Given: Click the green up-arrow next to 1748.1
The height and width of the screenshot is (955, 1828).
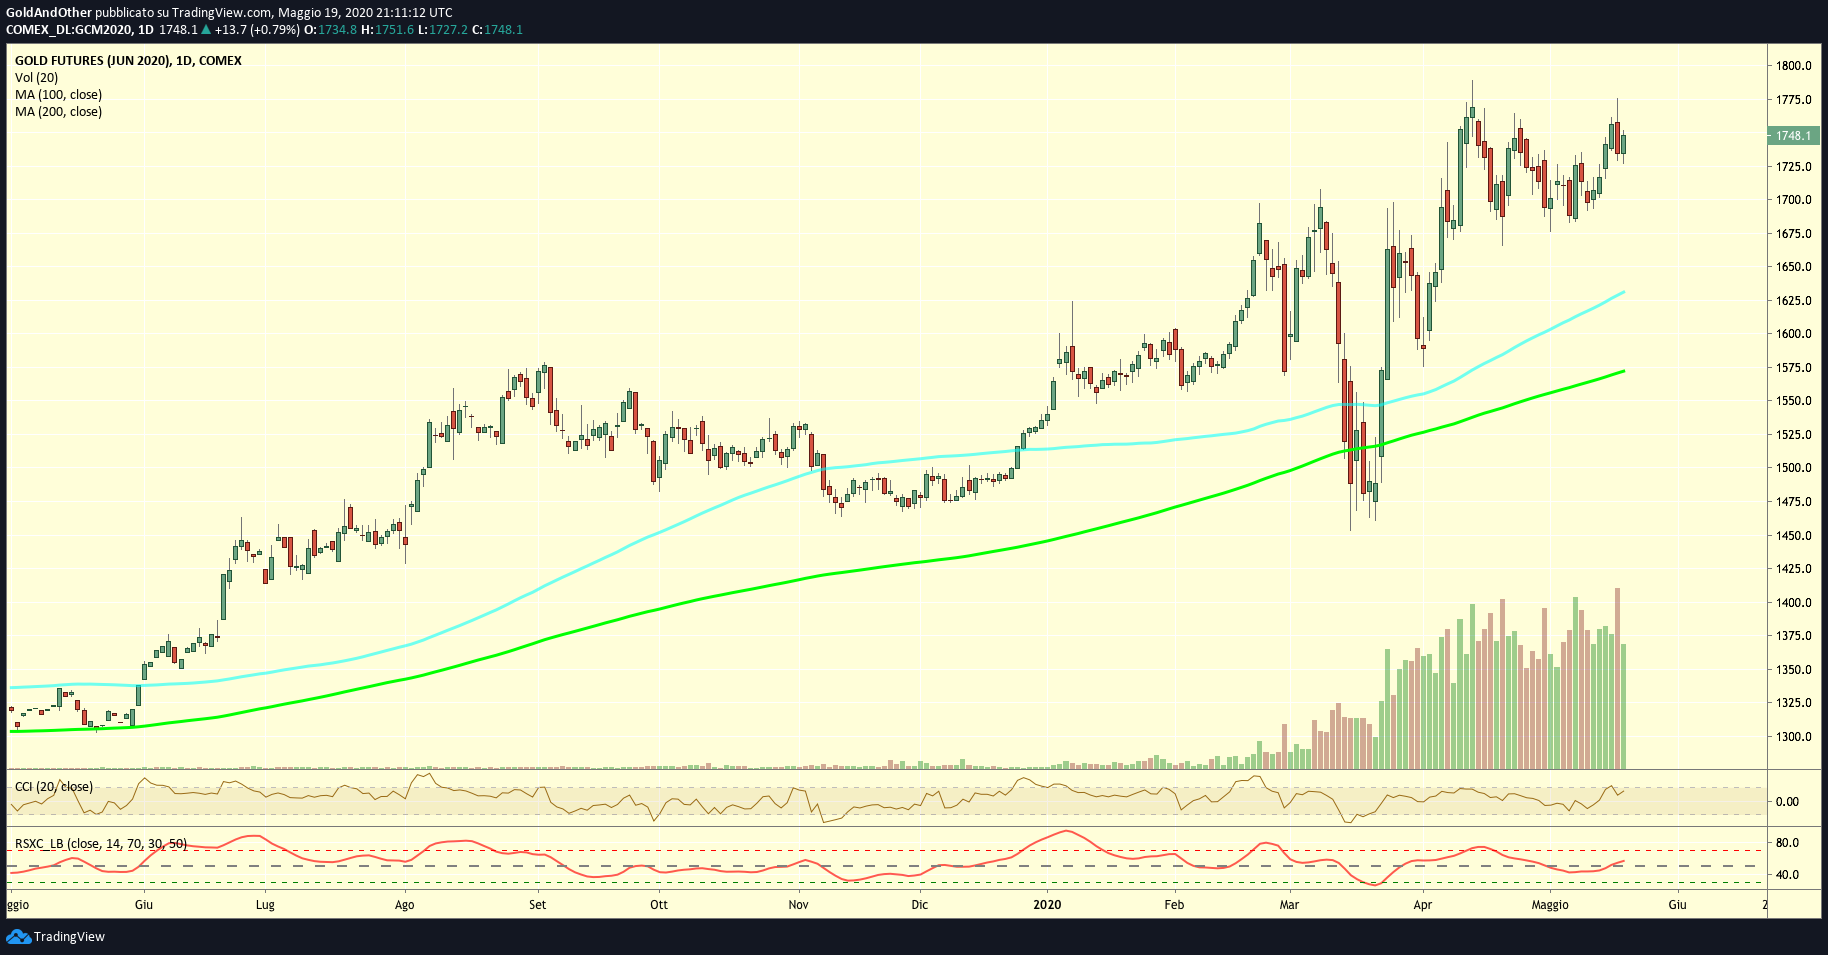Looking at the screenshot, I should click(x=206, y=30).
